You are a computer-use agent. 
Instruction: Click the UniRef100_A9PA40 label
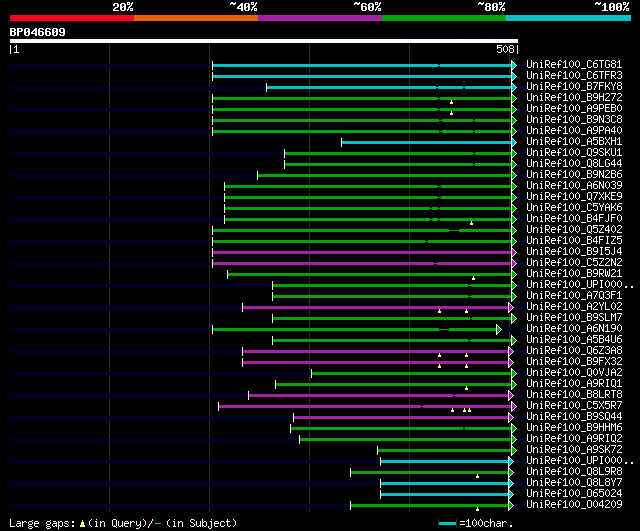tap(574, 131)
